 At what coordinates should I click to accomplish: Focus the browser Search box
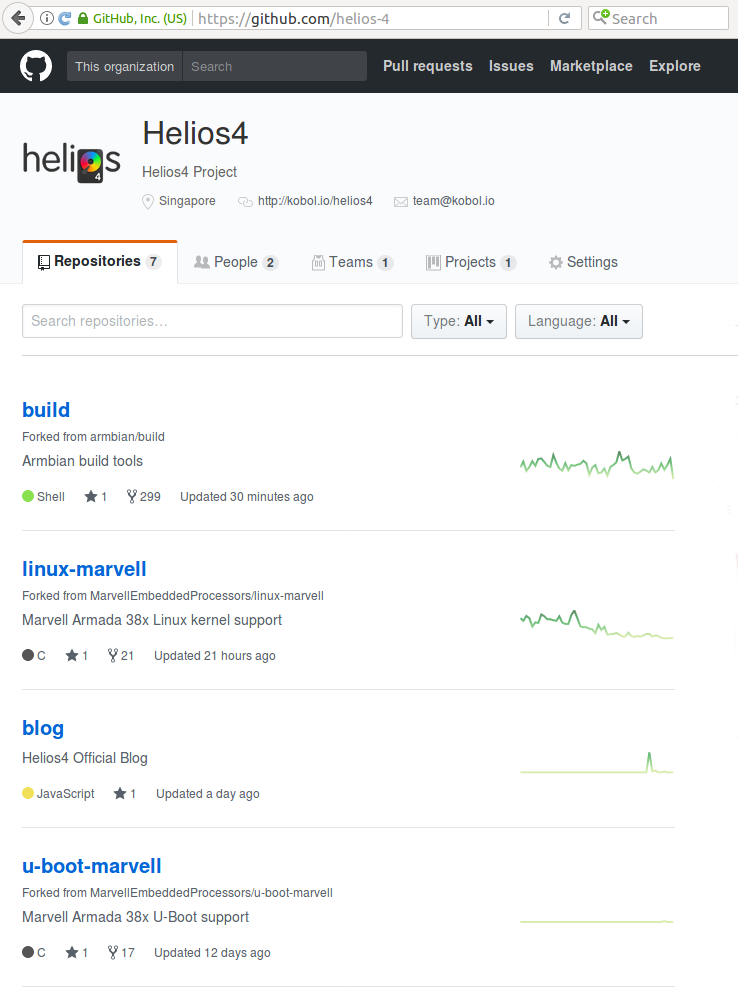click(658, 19)
